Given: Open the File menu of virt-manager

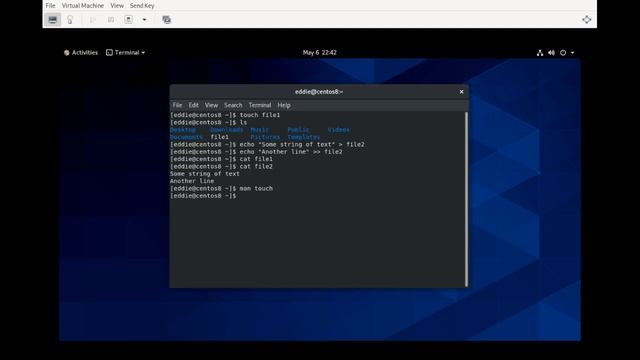Looking at the screenshot, I should tap(50, 6).
